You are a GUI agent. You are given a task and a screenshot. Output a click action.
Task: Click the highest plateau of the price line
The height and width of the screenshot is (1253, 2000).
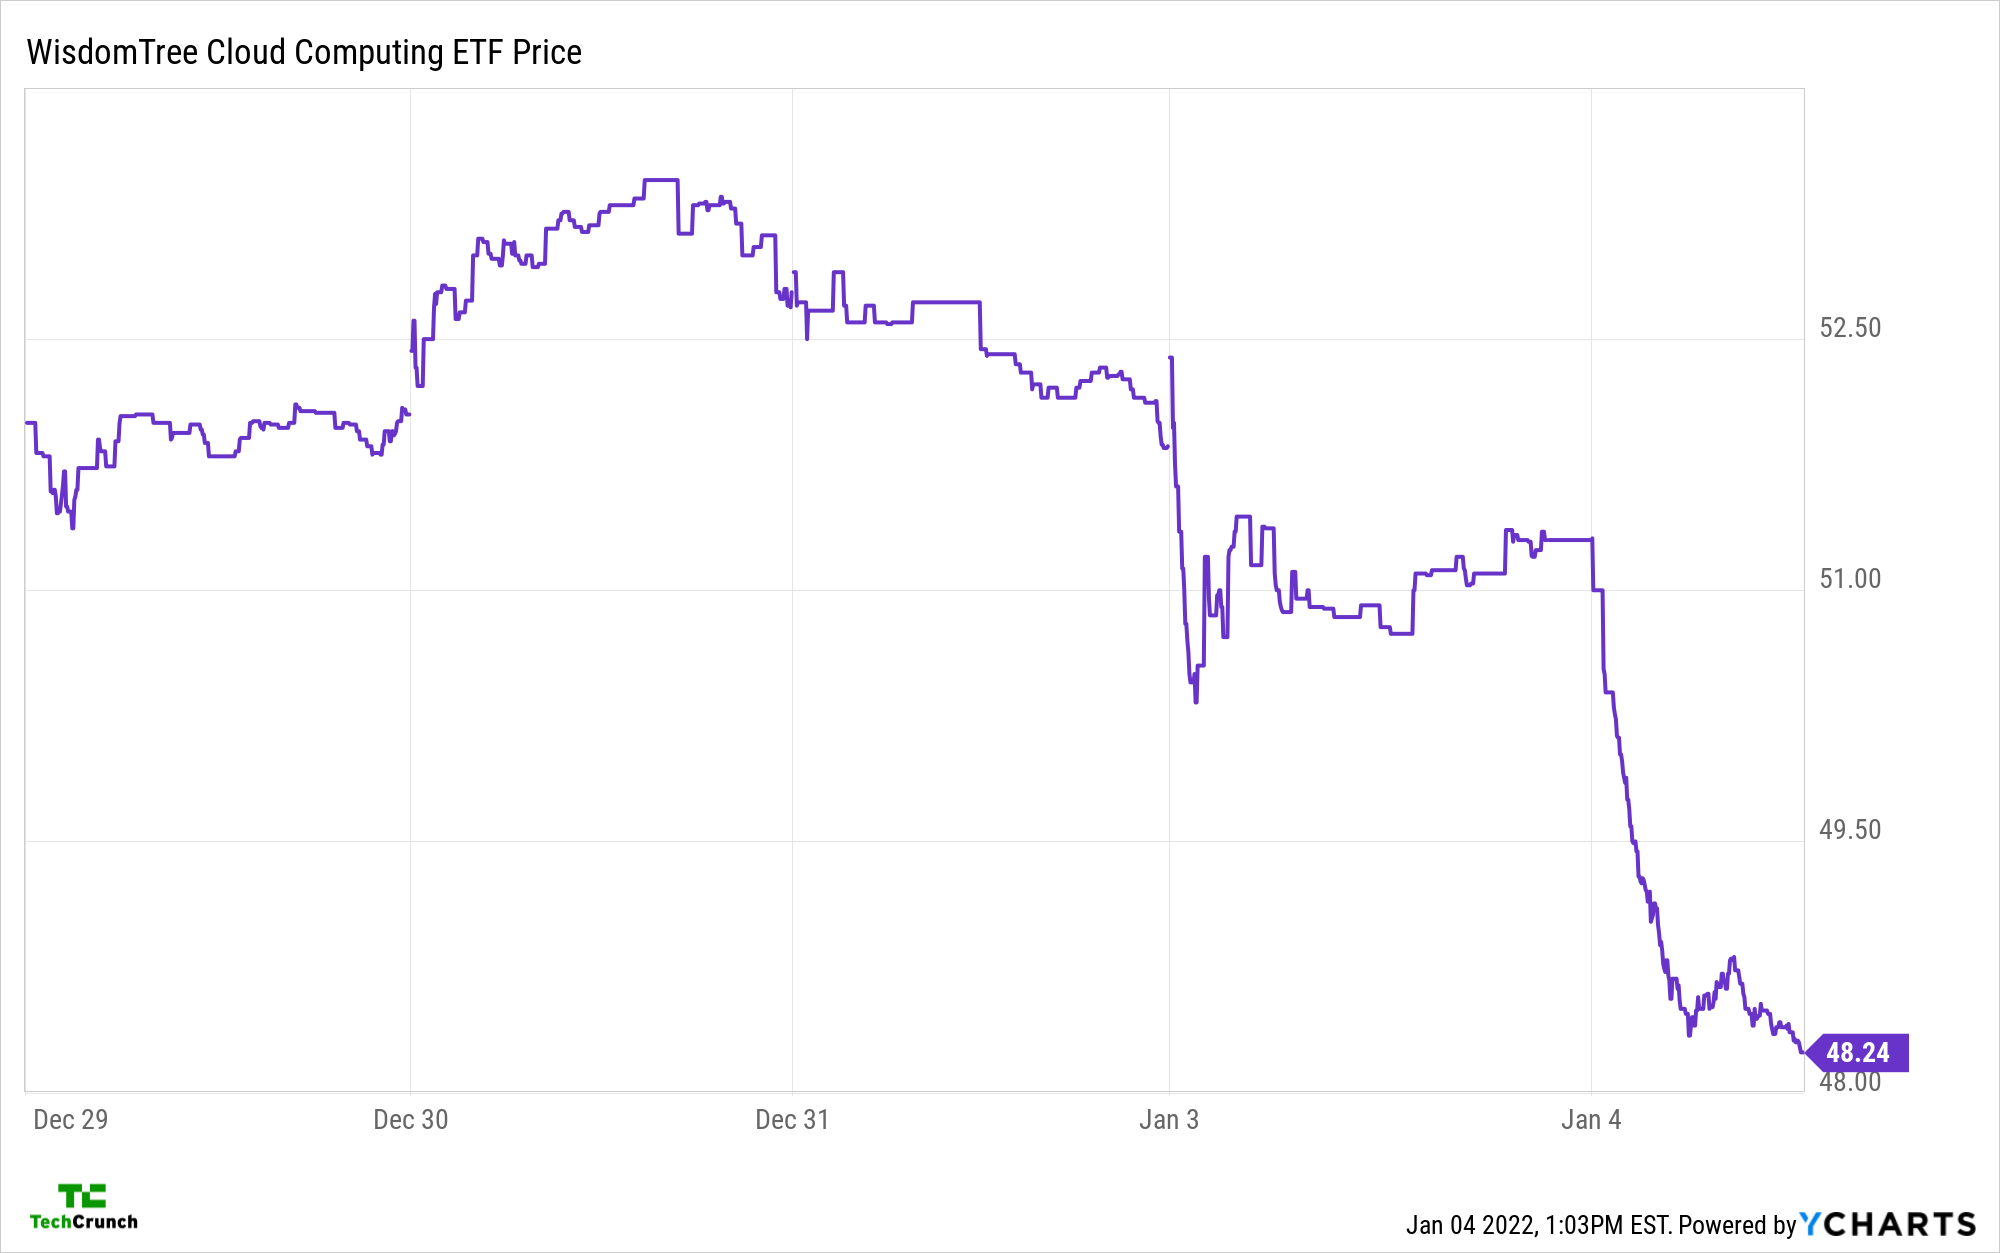[660, 180]
